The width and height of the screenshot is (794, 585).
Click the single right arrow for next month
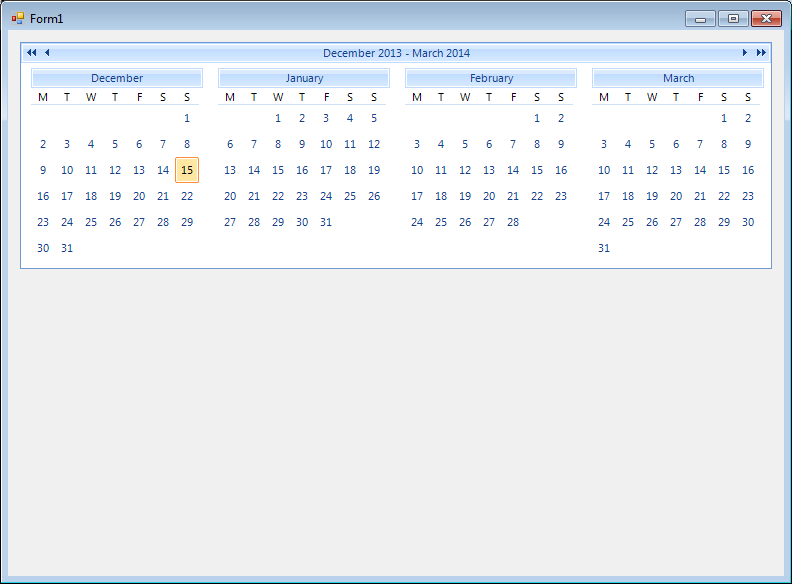click(x=744, y=53)
